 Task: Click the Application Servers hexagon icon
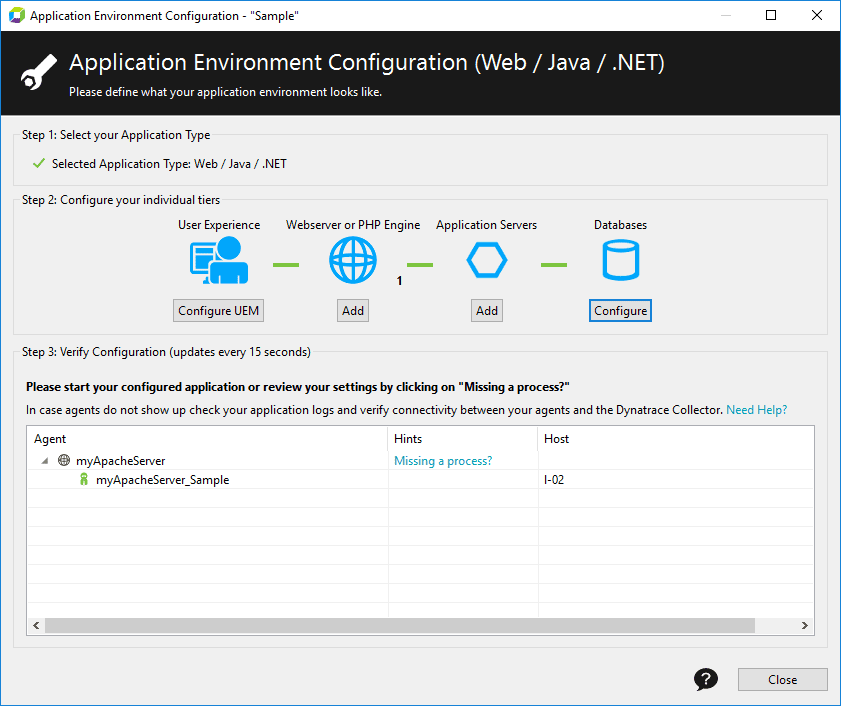[486, 260]
